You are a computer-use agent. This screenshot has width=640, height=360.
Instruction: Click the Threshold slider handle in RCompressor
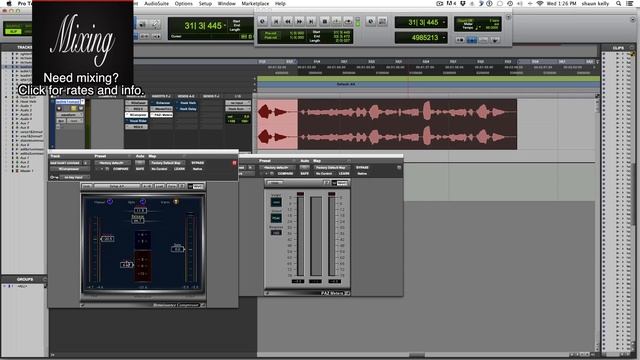tap(107, 239)
